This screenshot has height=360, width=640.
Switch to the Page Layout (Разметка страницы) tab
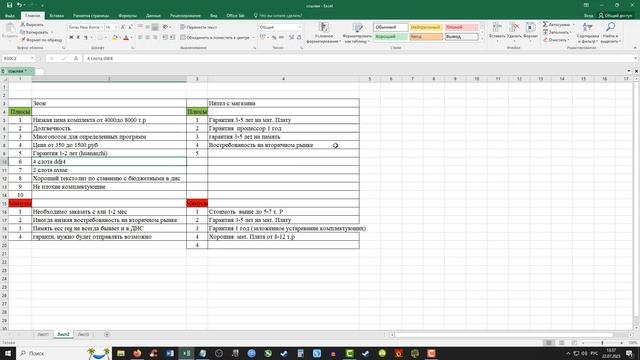tap(91, 16)
